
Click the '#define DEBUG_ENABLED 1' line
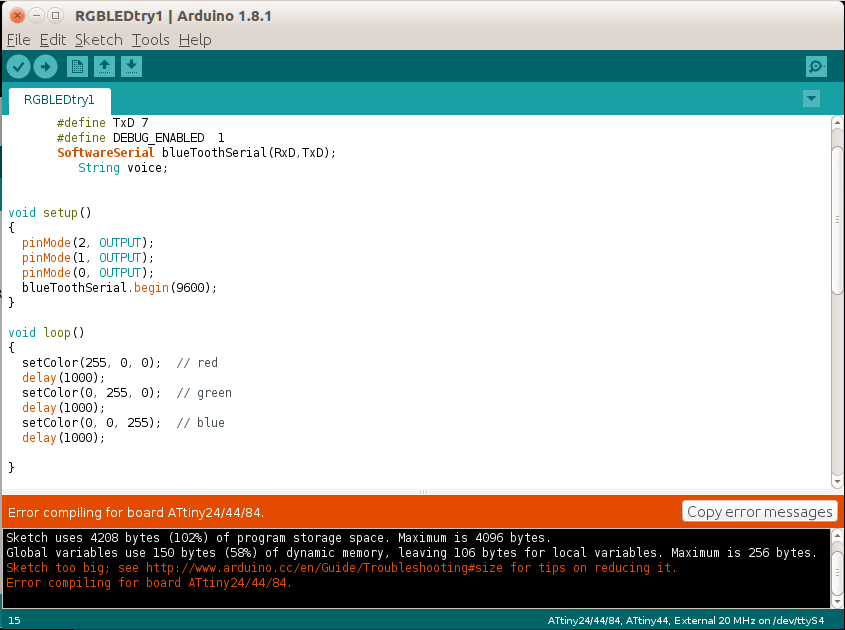pyautogui.click(x=141, y=138)
